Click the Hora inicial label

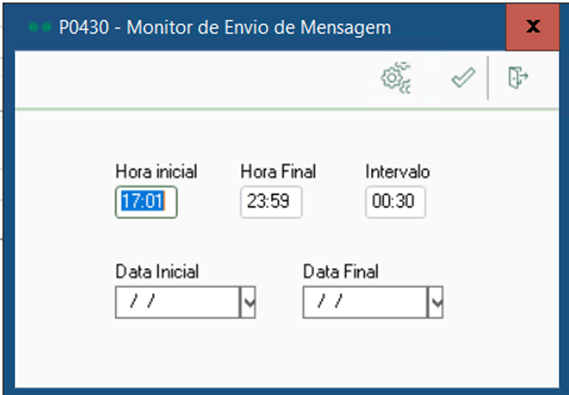coord(156,172)
